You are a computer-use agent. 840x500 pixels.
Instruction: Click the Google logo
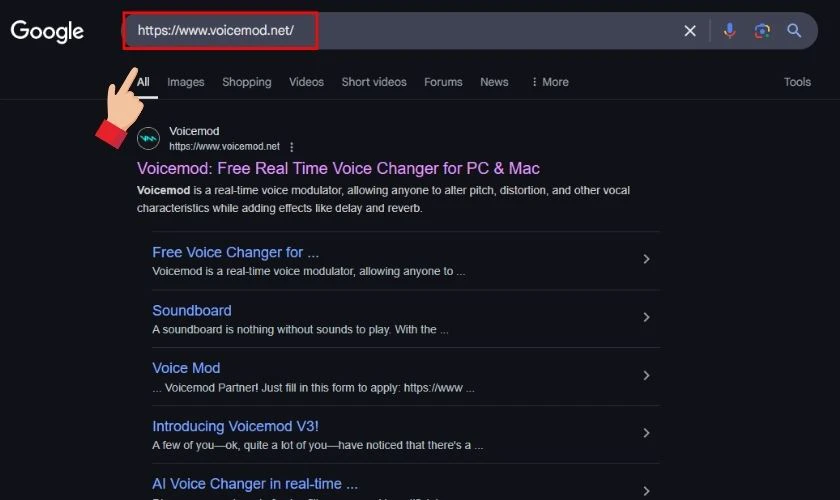click(47, 31)
